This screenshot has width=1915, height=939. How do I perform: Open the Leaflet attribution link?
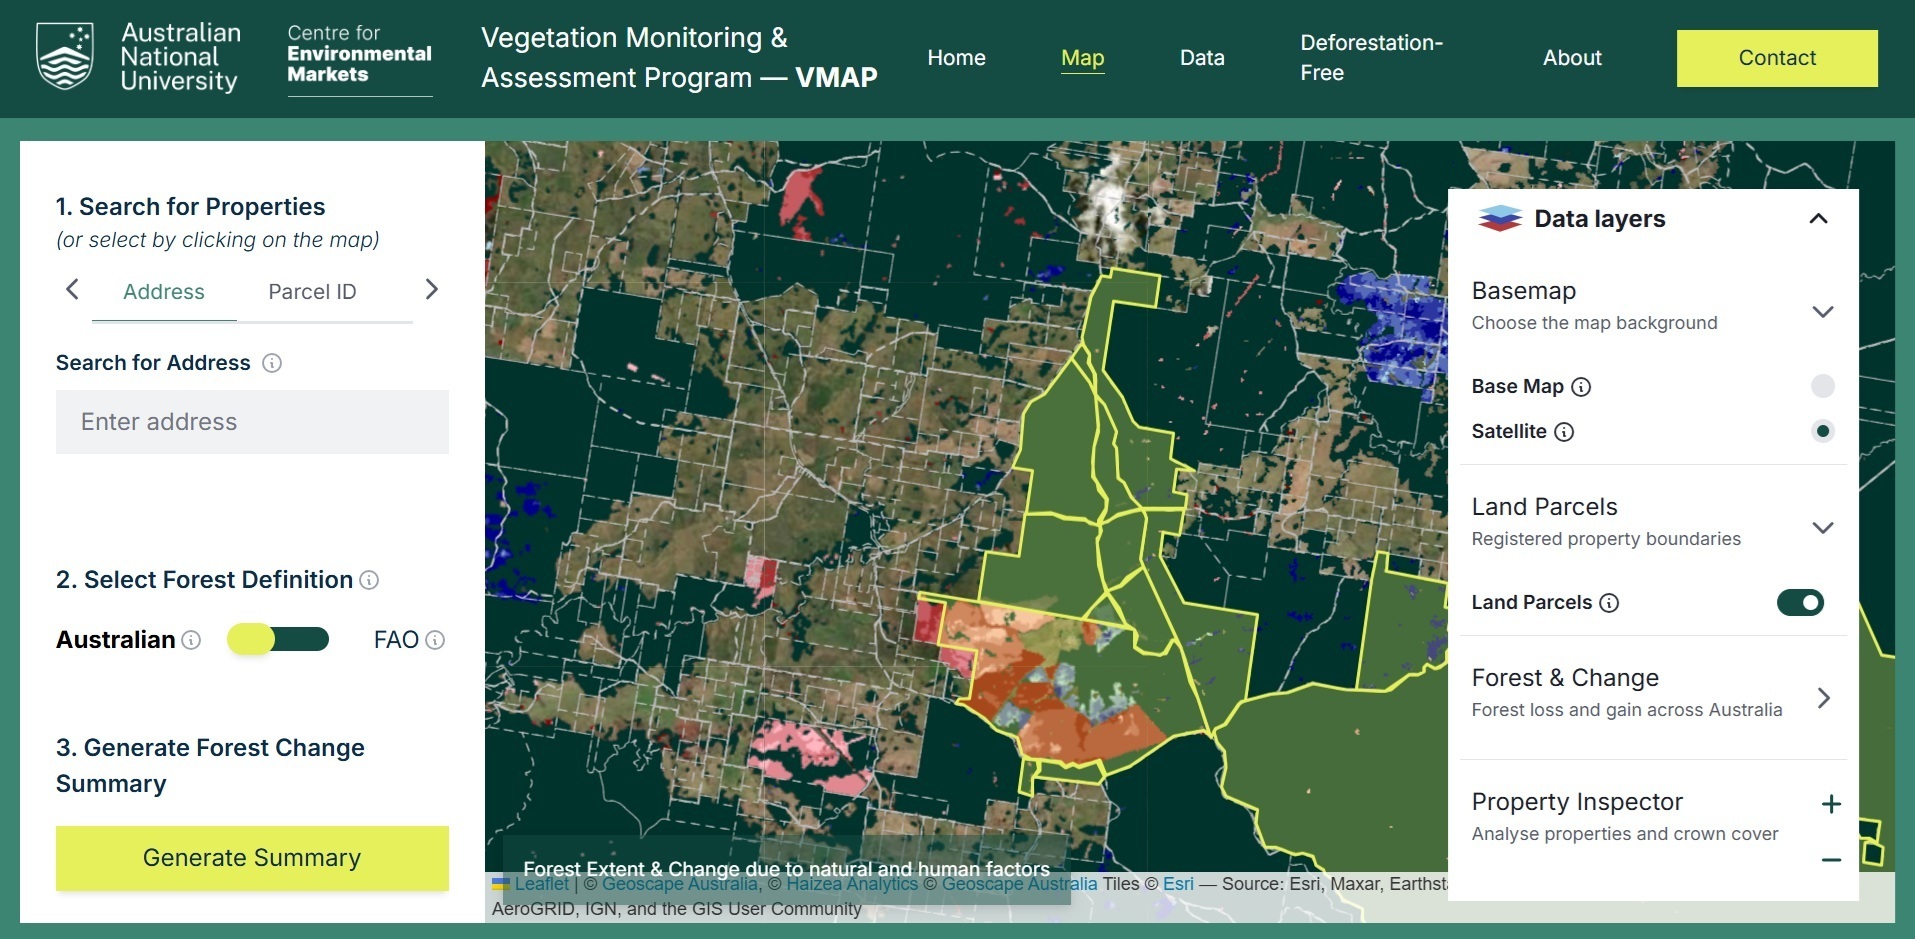[x=541, y=884]
